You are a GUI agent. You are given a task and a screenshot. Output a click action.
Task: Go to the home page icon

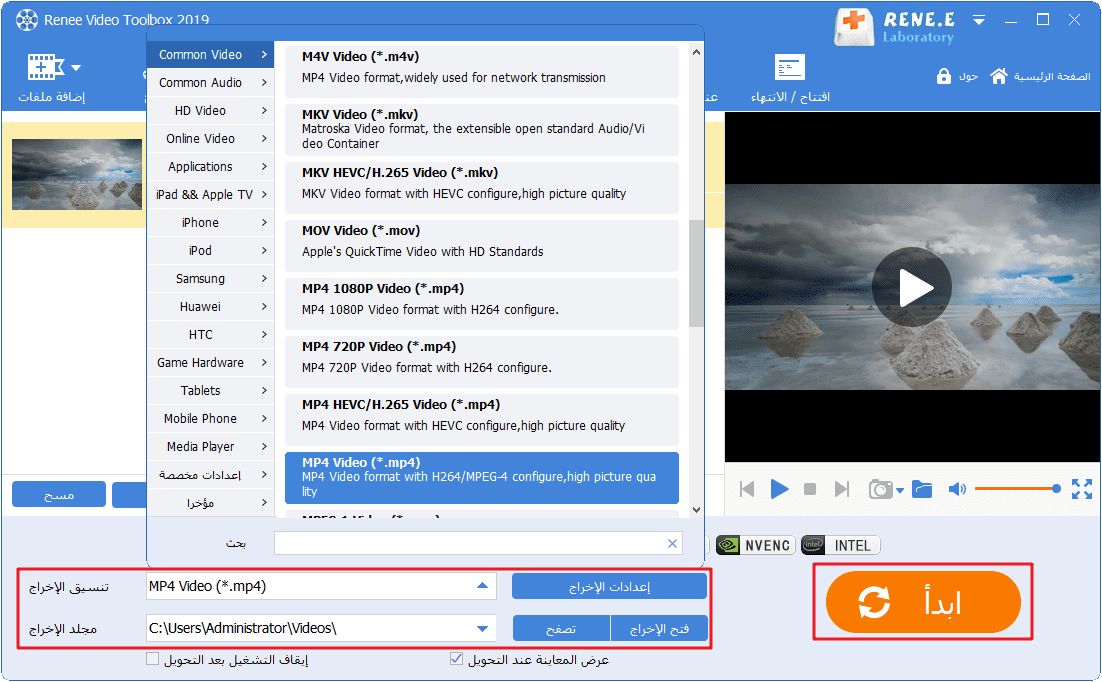999,75
